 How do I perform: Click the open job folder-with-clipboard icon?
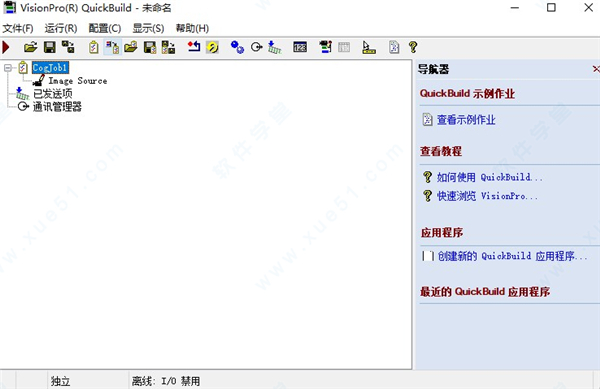tap(131, 47)
